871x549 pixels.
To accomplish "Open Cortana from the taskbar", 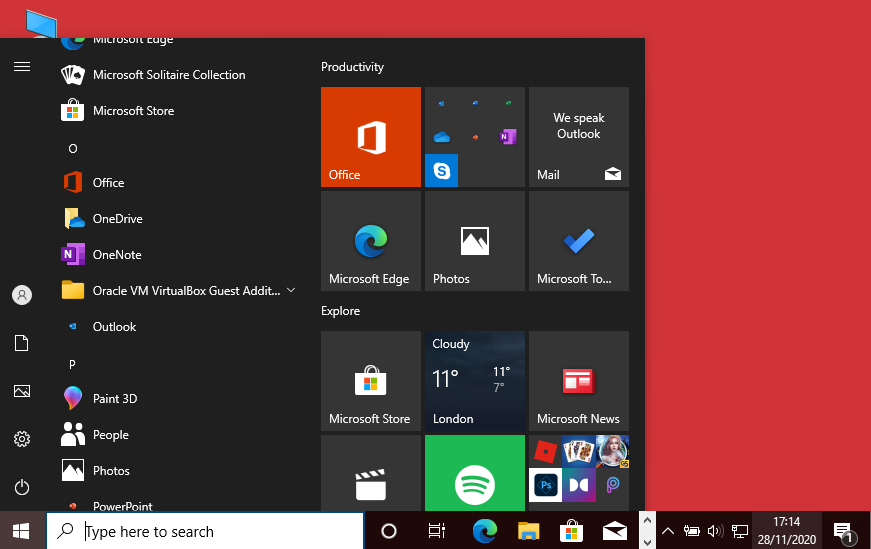I will [389, 531].
